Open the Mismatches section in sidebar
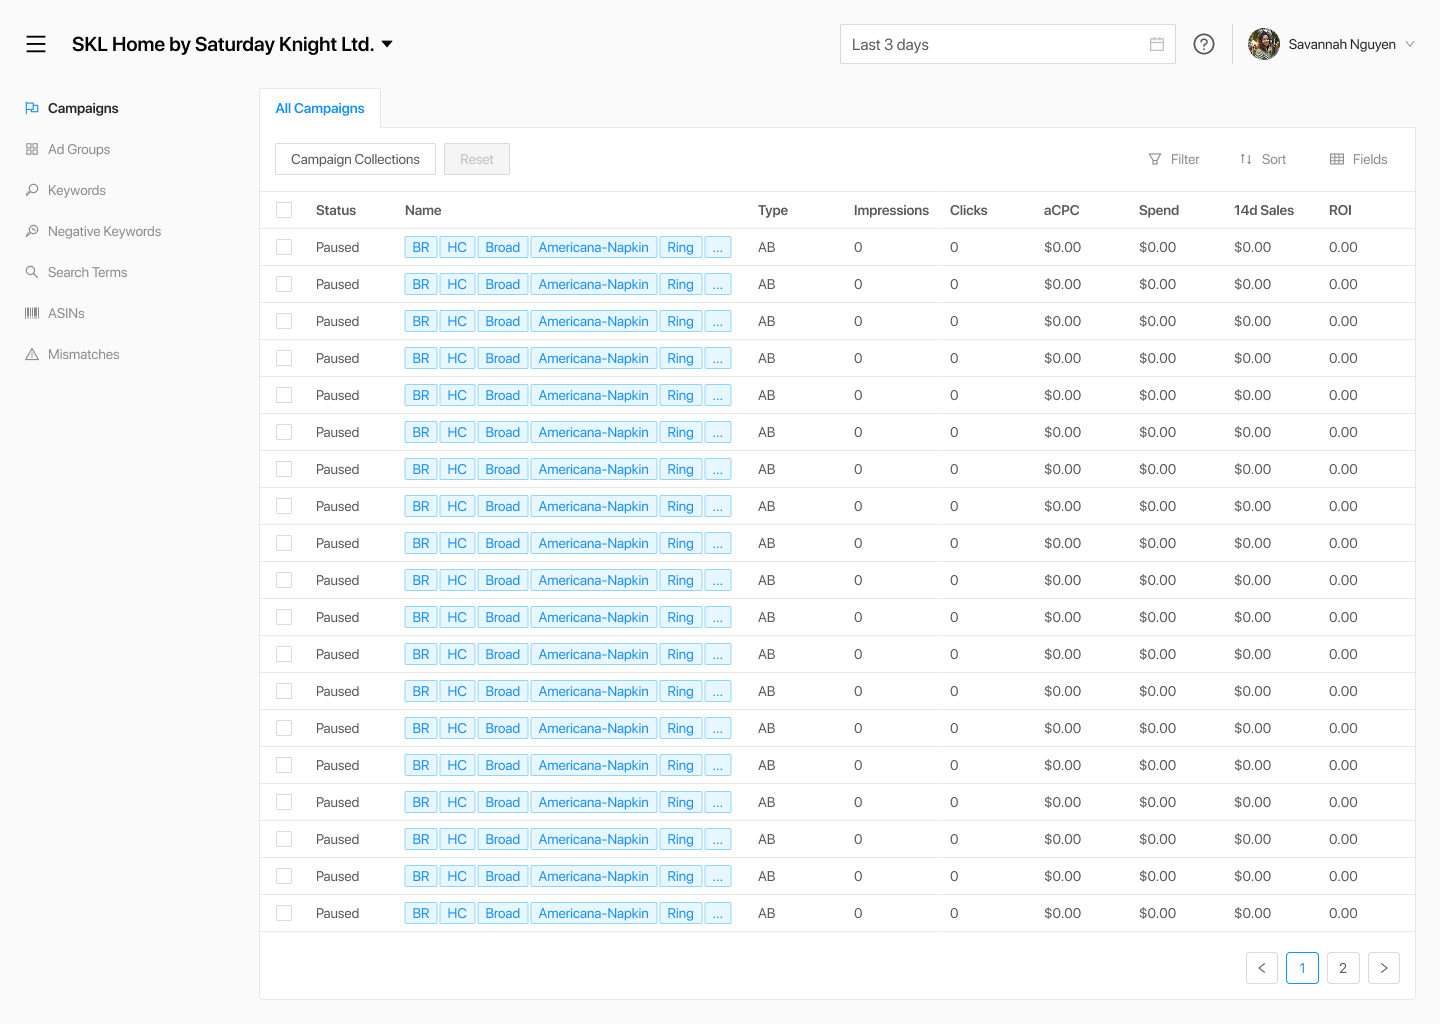The image size is (1440, 1024). (x=83, y=354)
